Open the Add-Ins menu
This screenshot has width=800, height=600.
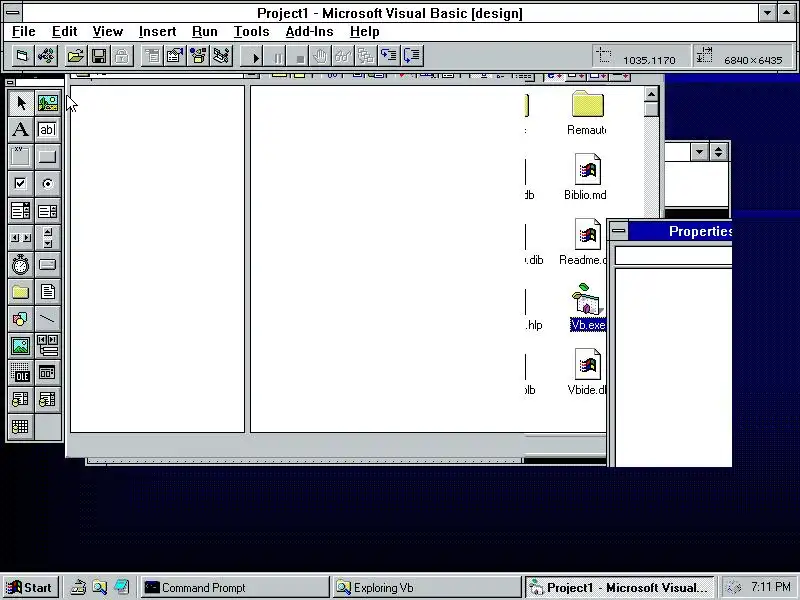click(309, 32)
